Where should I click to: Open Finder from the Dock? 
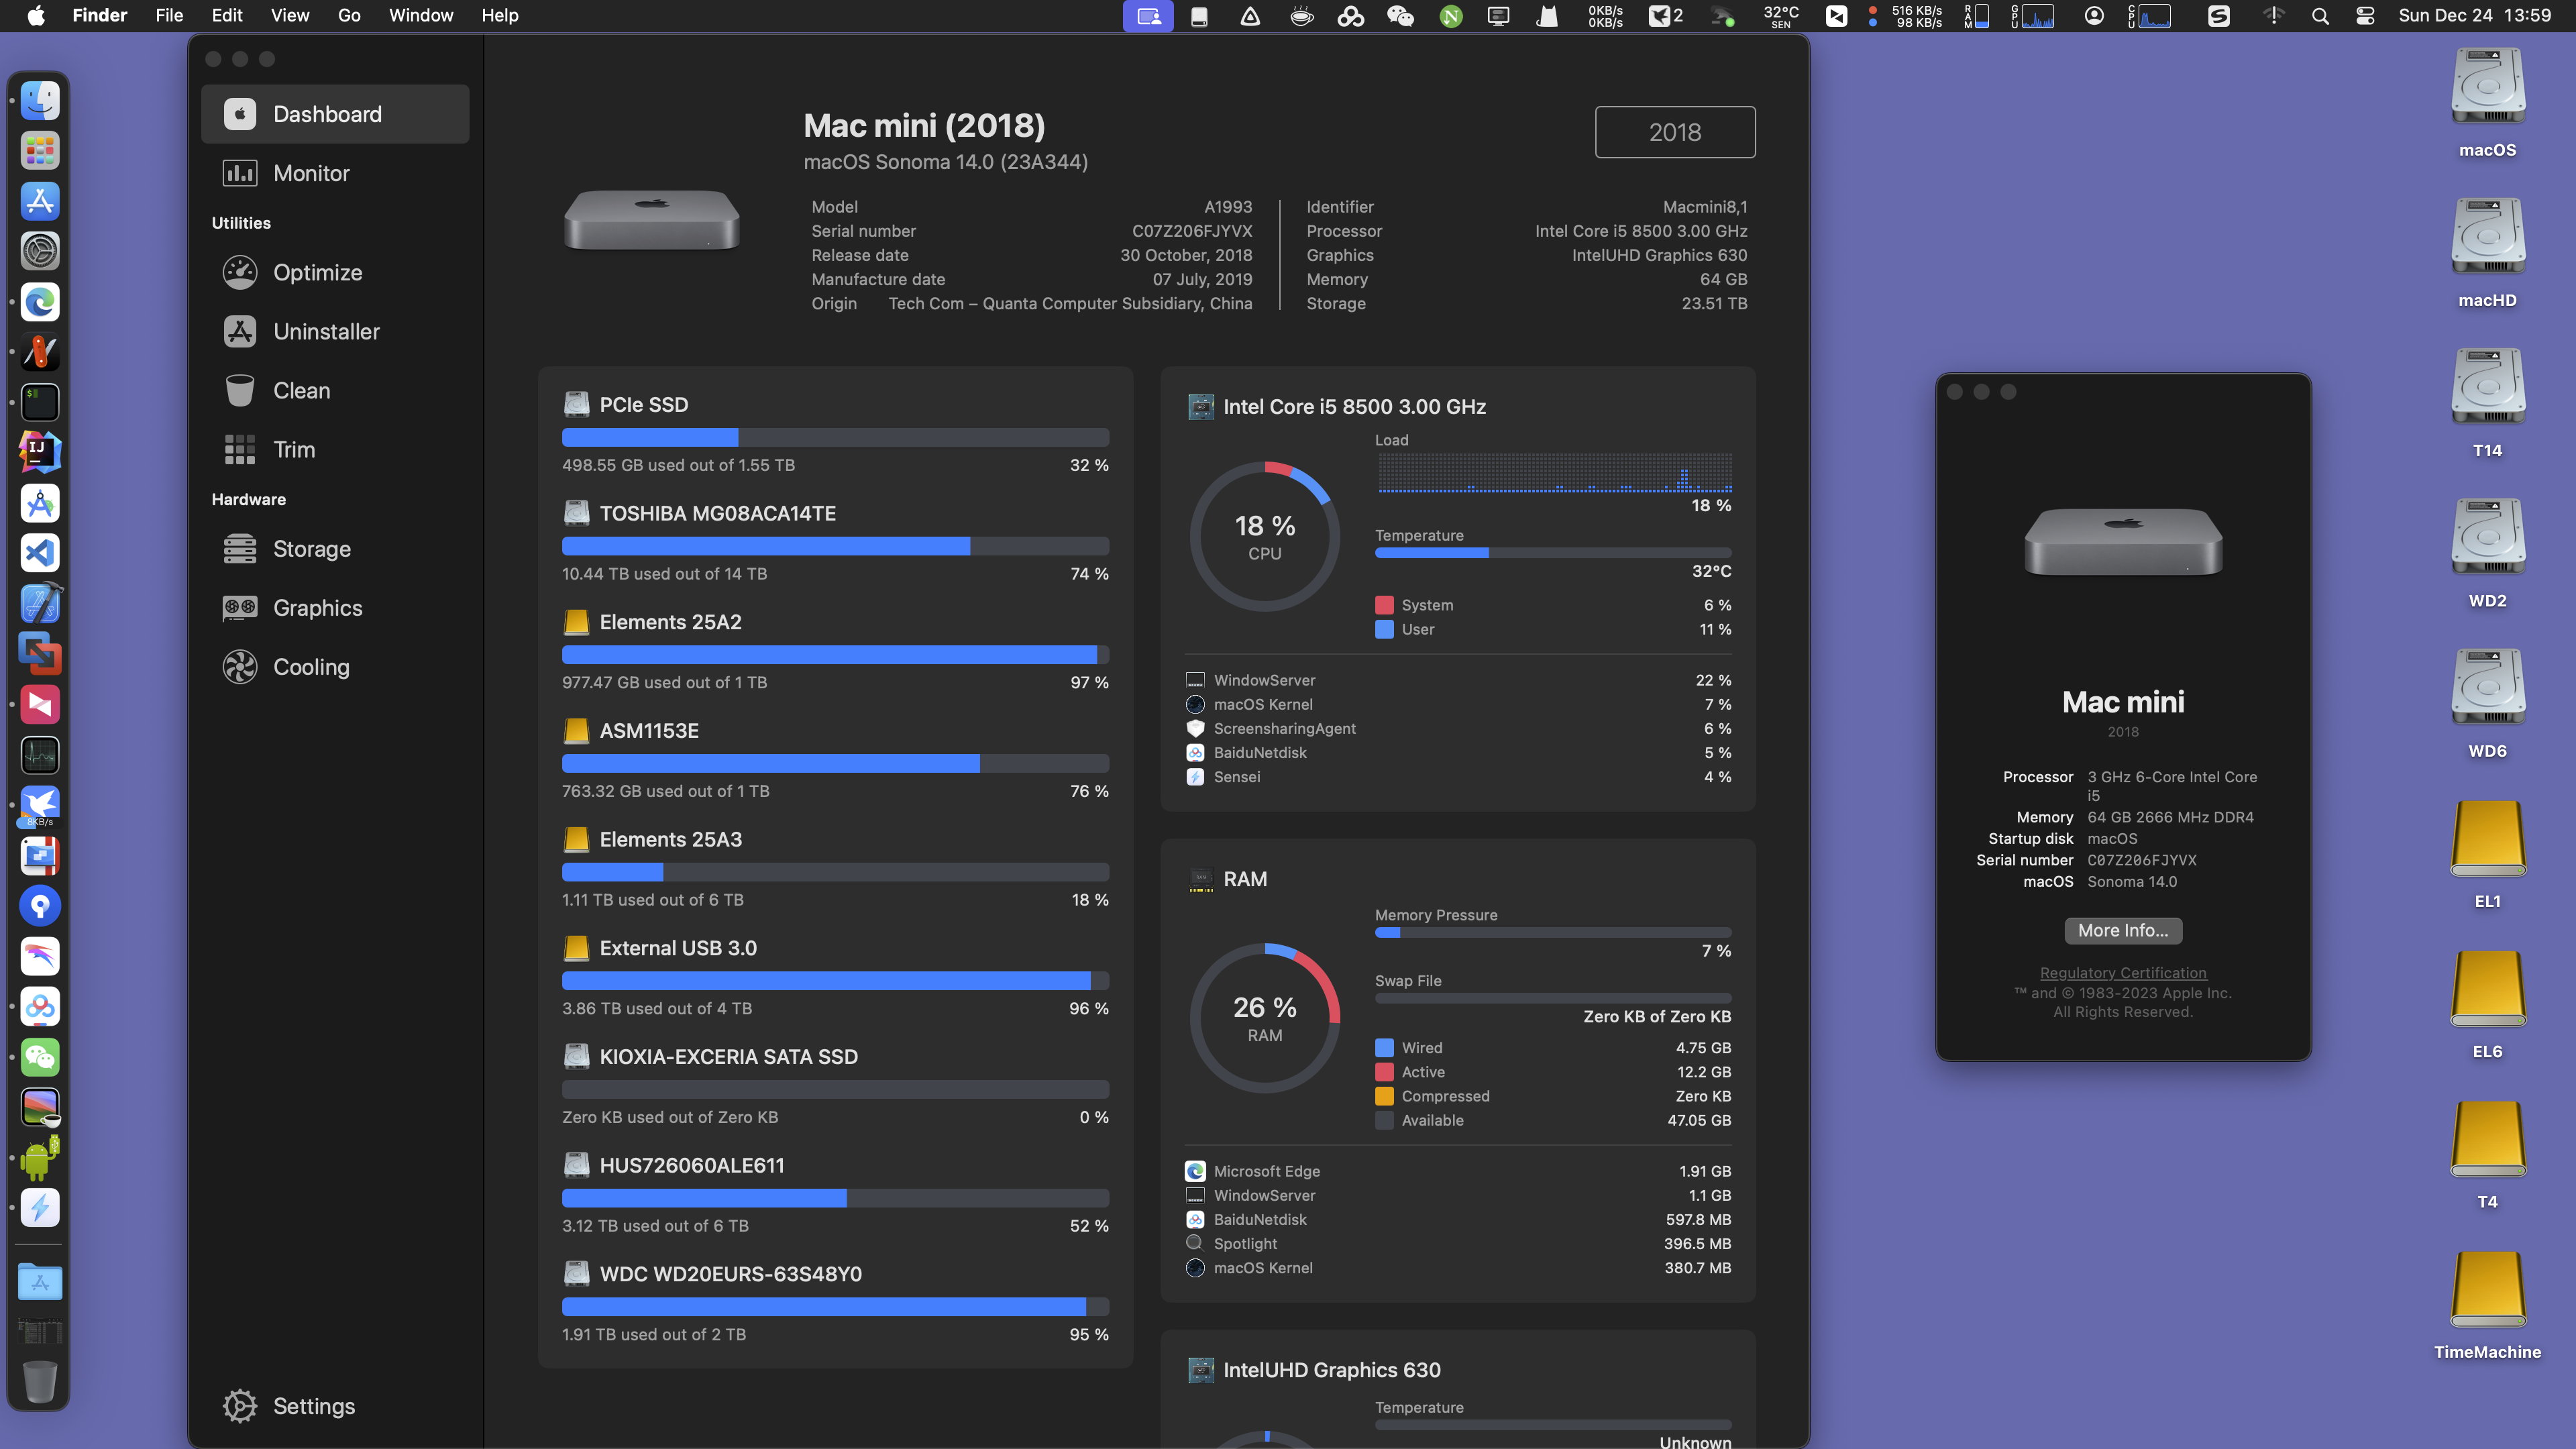(40, 101)
